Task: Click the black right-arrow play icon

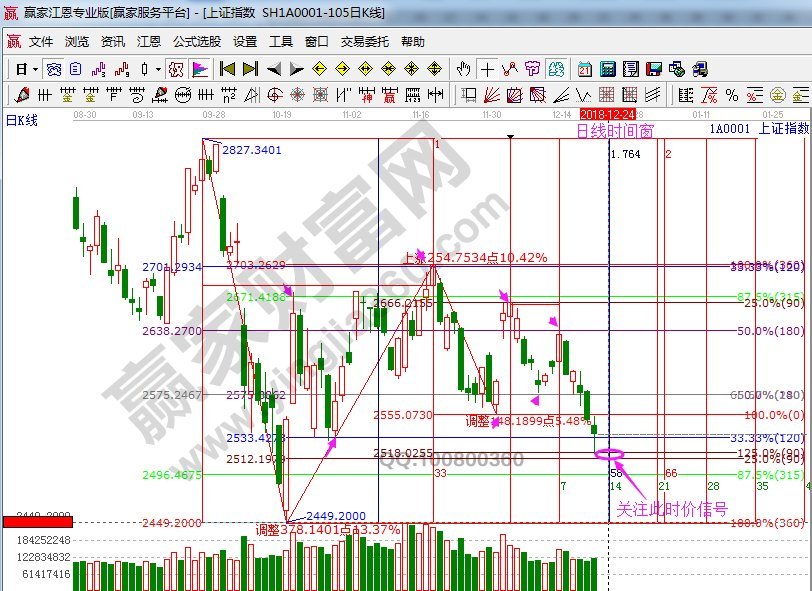Action: click(296, 69)
